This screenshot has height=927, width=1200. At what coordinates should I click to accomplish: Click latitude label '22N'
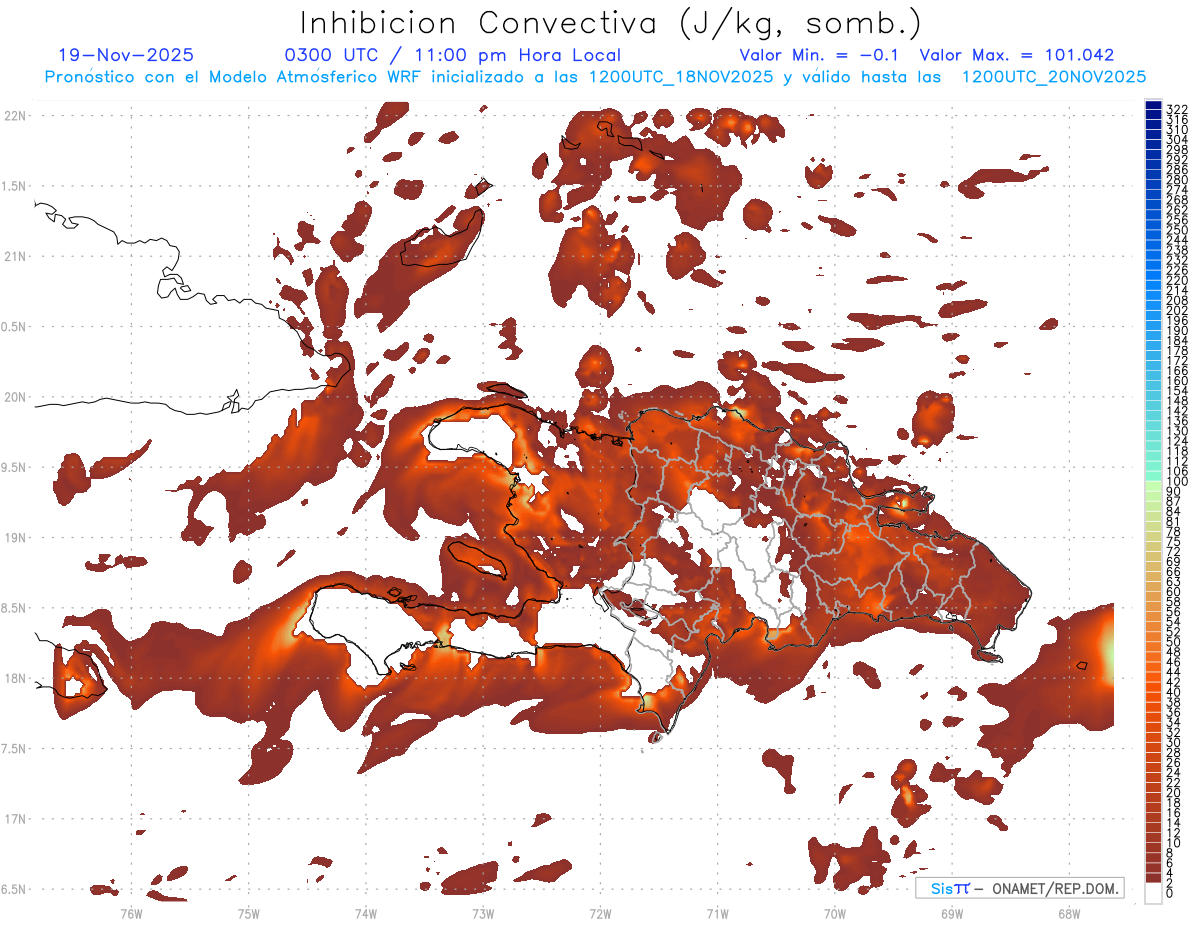[14, 115]
